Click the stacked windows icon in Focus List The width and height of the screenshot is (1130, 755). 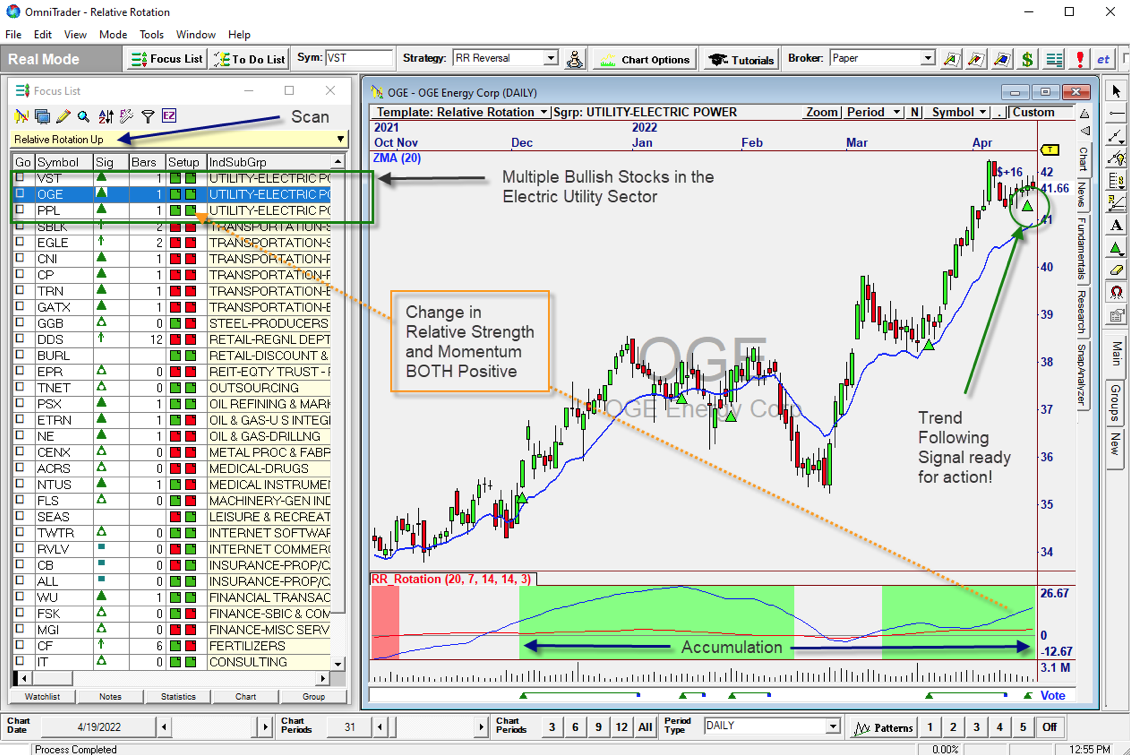click(43, 116)
